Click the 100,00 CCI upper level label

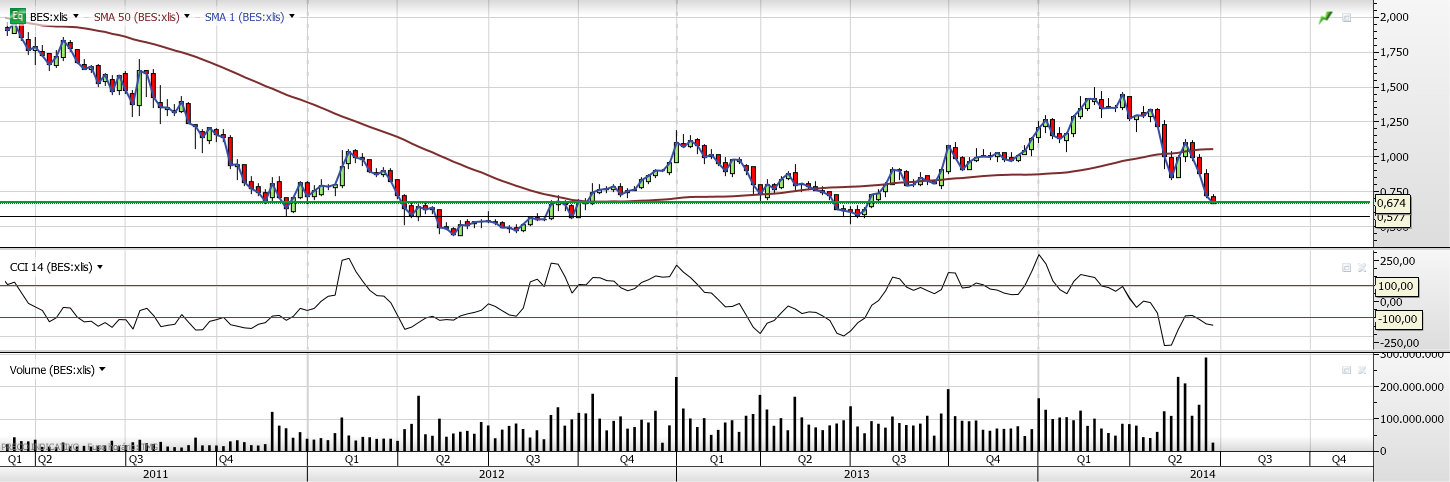coord(1395,286)
